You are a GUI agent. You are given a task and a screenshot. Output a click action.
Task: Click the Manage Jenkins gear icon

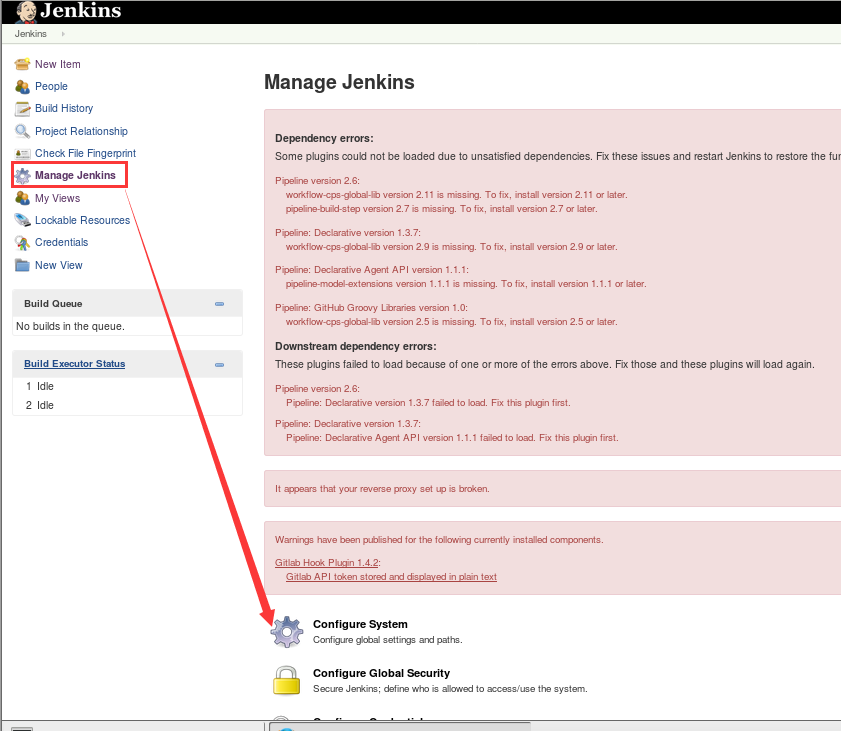pos(22,176)
